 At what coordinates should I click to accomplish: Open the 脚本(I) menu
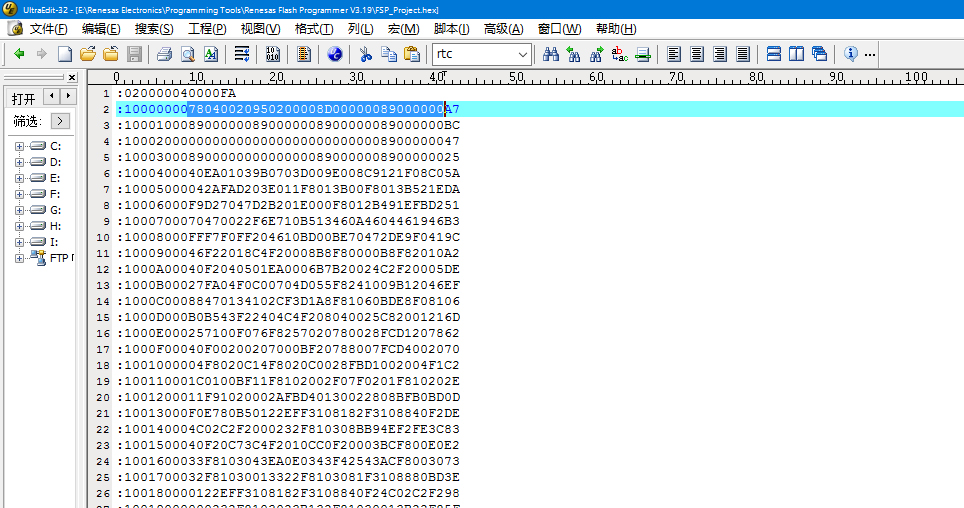(451, 29)
